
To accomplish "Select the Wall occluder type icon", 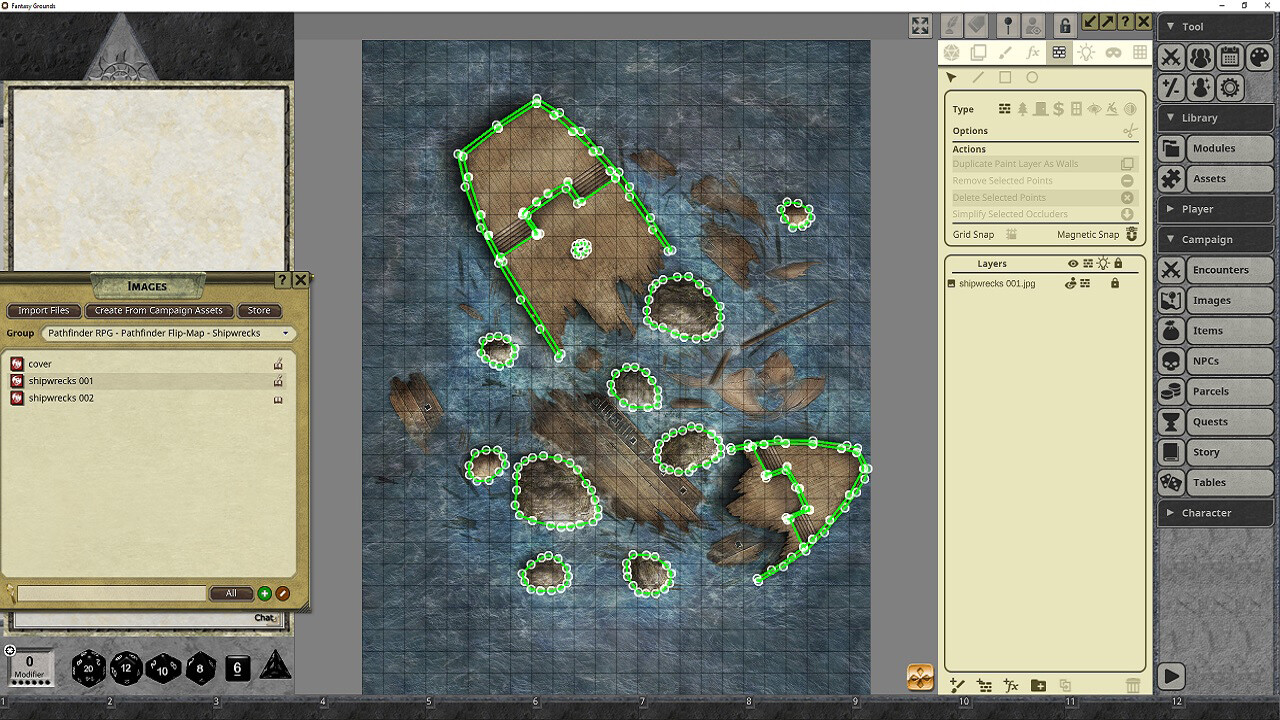I will pyautogui.click(x=1005, y=109).
